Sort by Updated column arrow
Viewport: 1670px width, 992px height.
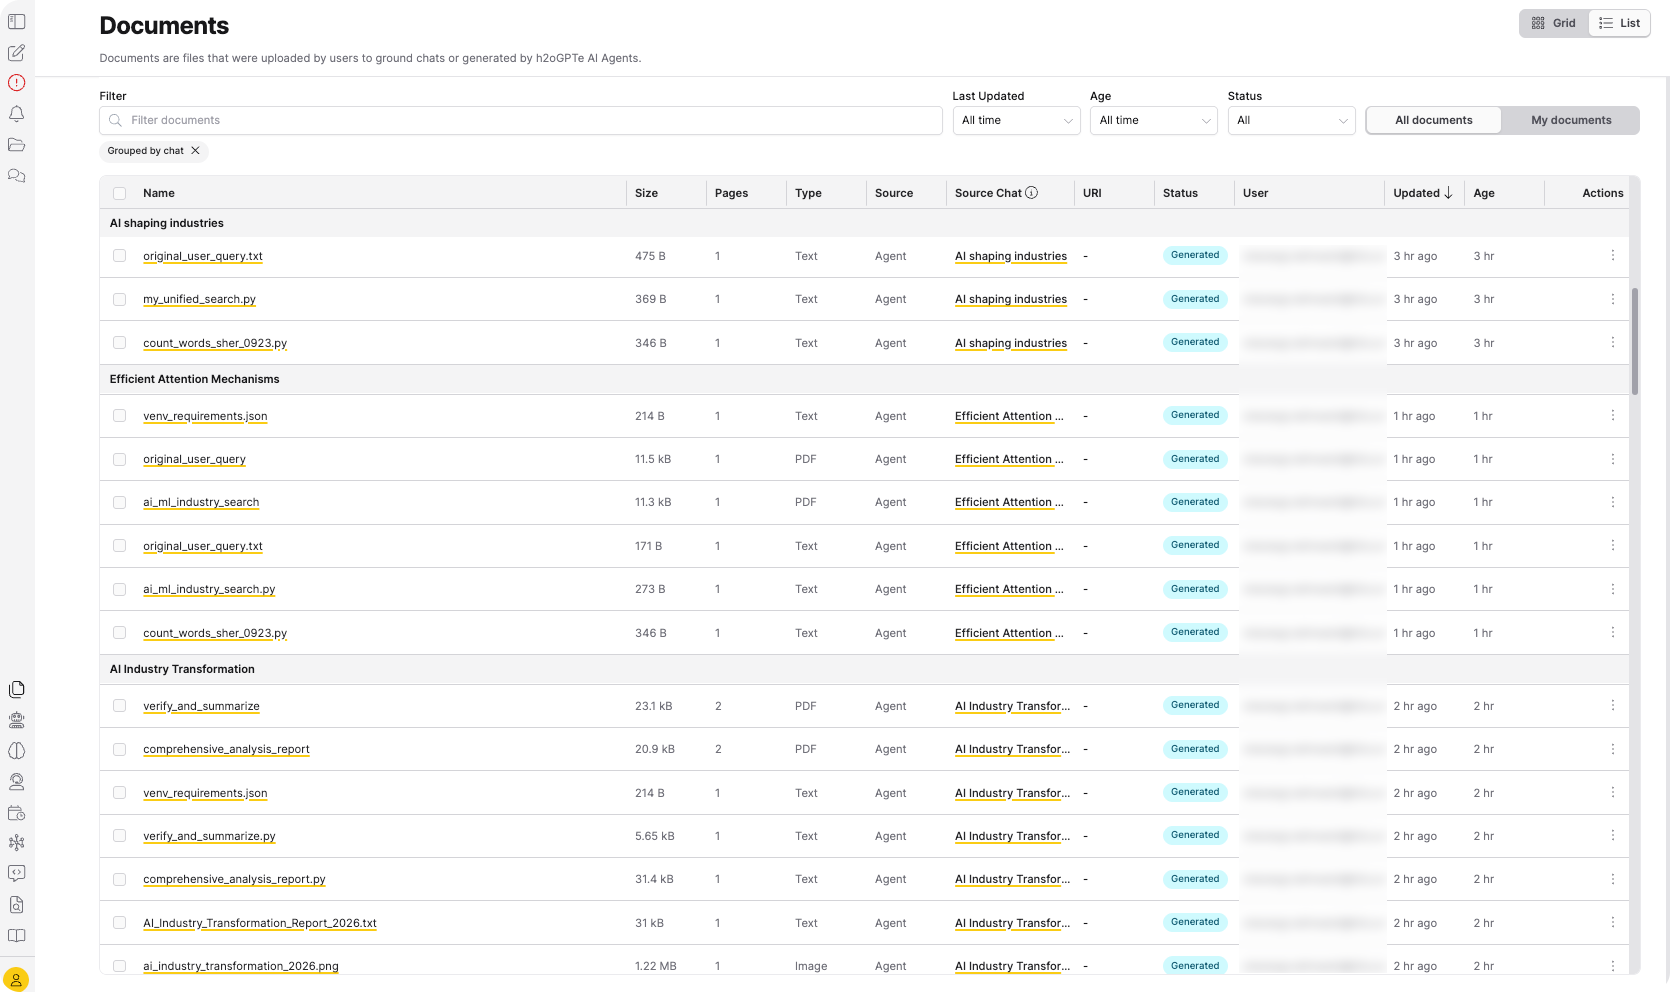[x=1448, y=193]
